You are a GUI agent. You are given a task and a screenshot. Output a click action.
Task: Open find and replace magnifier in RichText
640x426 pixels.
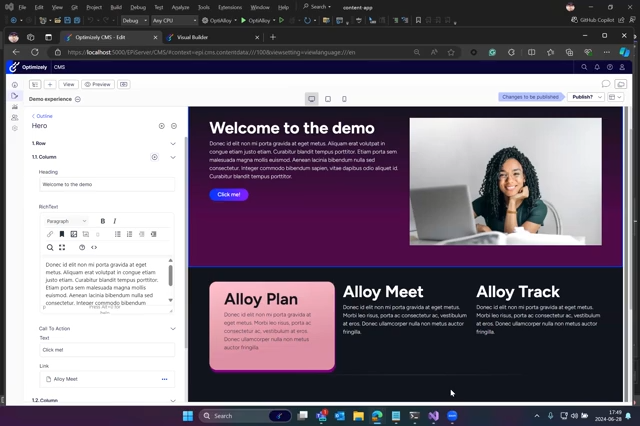50,247
